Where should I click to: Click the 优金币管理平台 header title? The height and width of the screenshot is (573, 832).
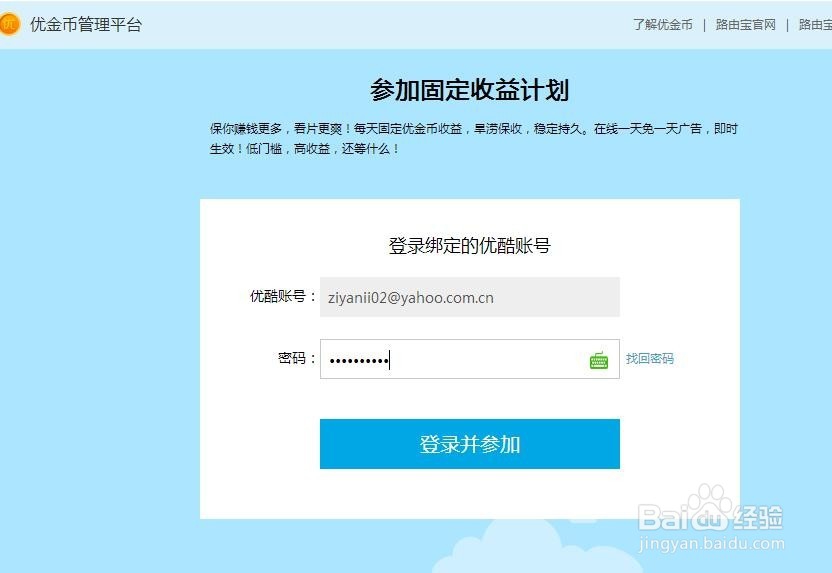86,24
